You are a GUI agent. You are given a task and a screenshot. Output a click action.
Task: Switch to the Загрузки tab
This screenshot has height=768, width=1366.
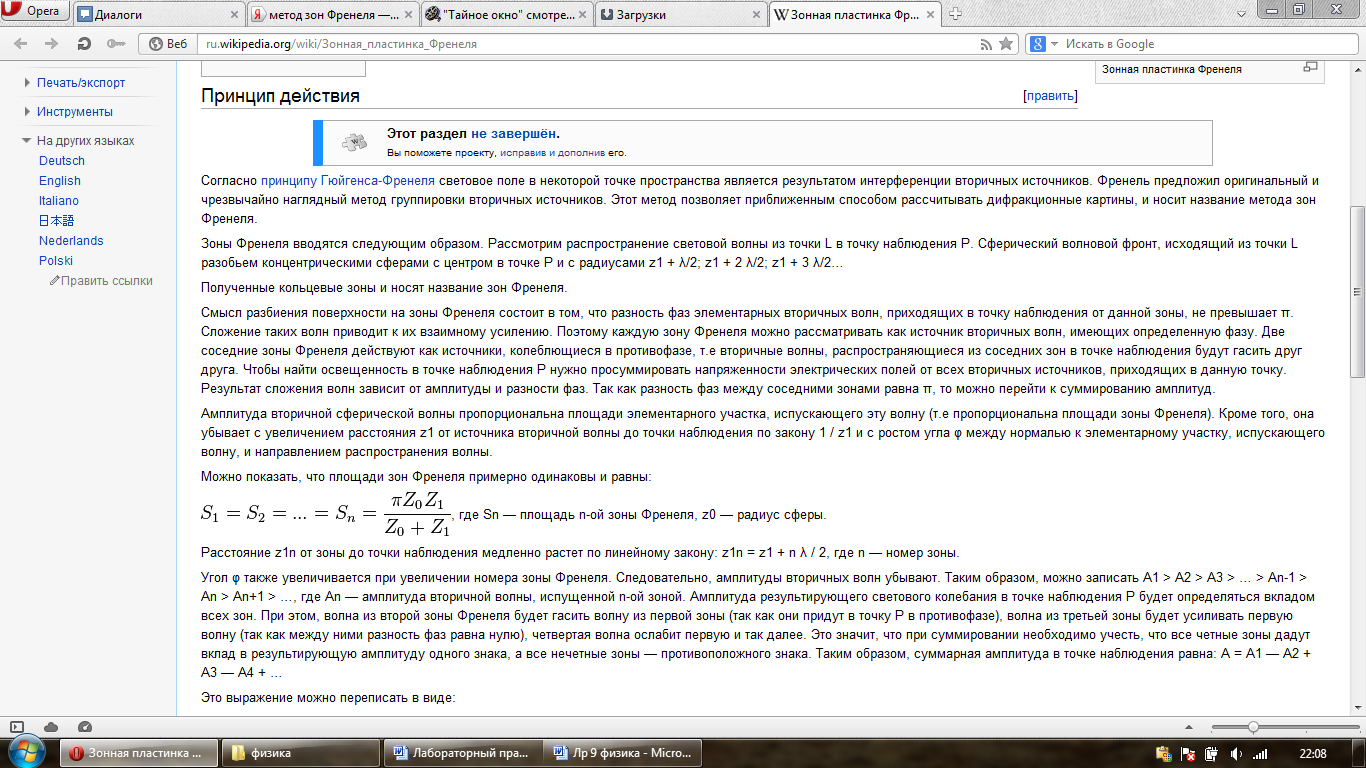[x=680, y=15]
